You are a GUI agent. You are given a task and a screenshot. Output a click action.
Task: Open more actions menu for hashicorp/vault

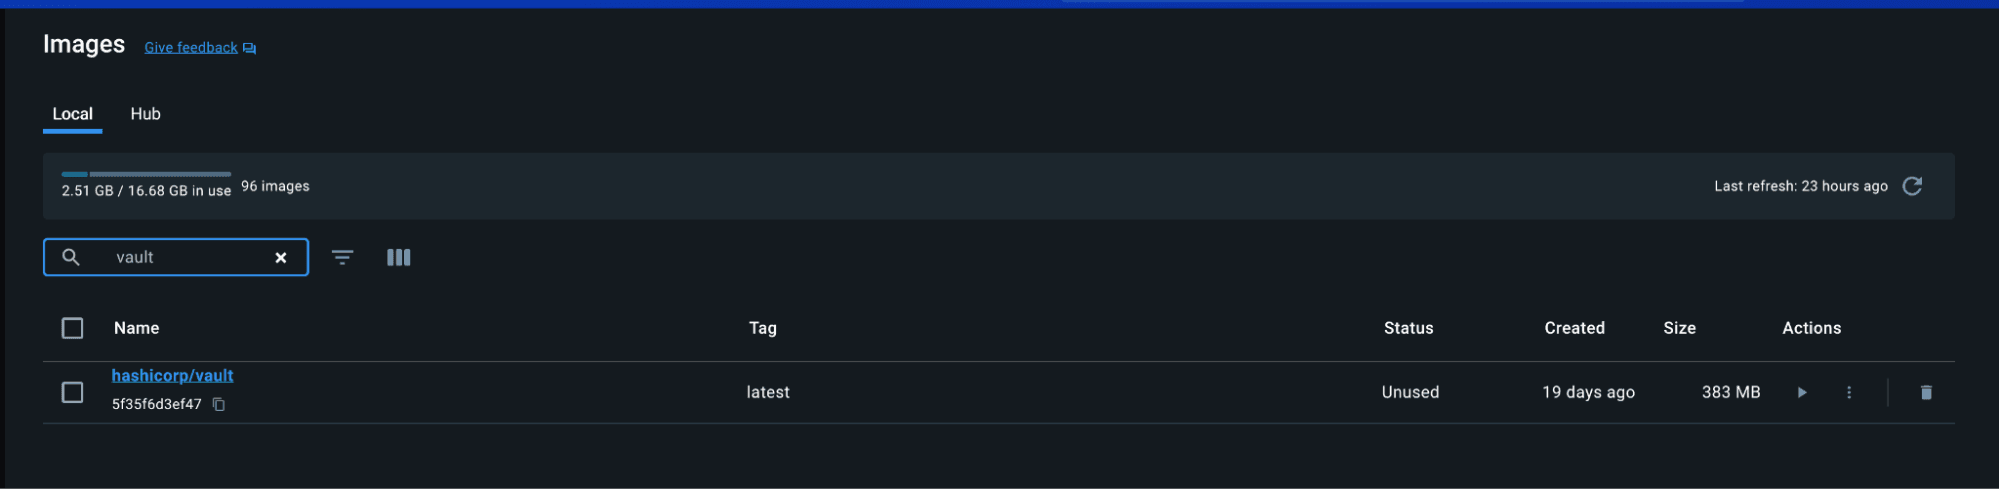(x=1849, y=393)
